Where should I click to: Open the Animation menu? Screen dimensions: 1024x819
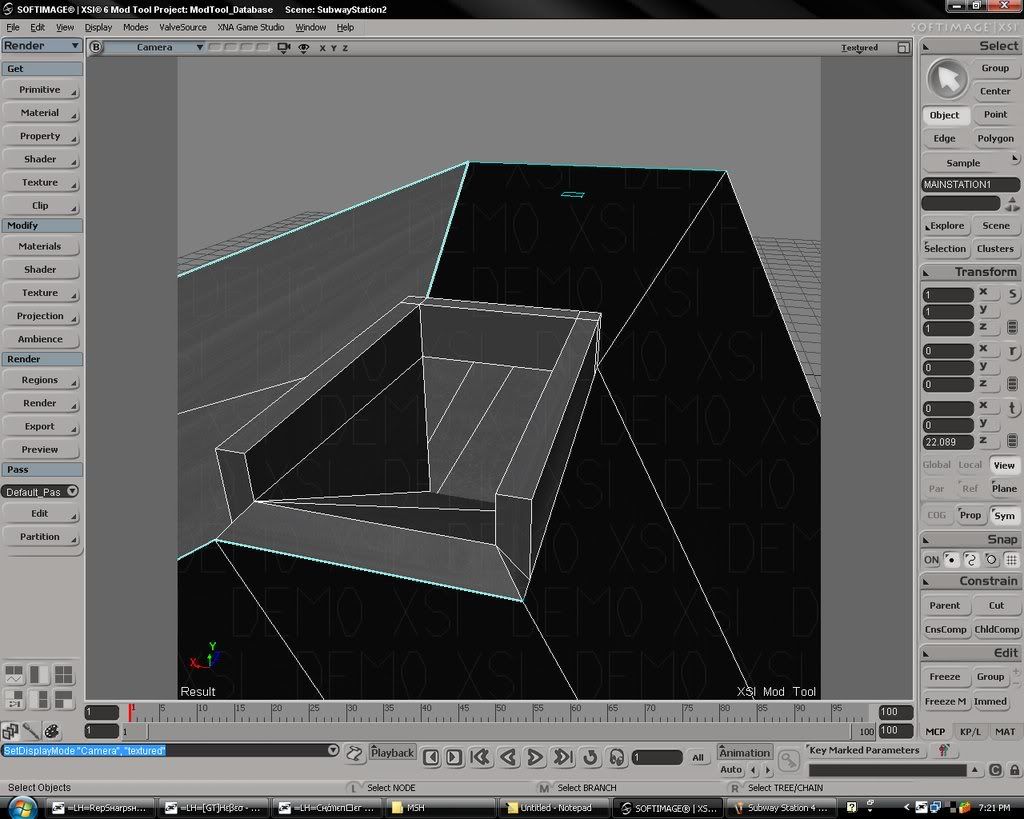[744, 752]
